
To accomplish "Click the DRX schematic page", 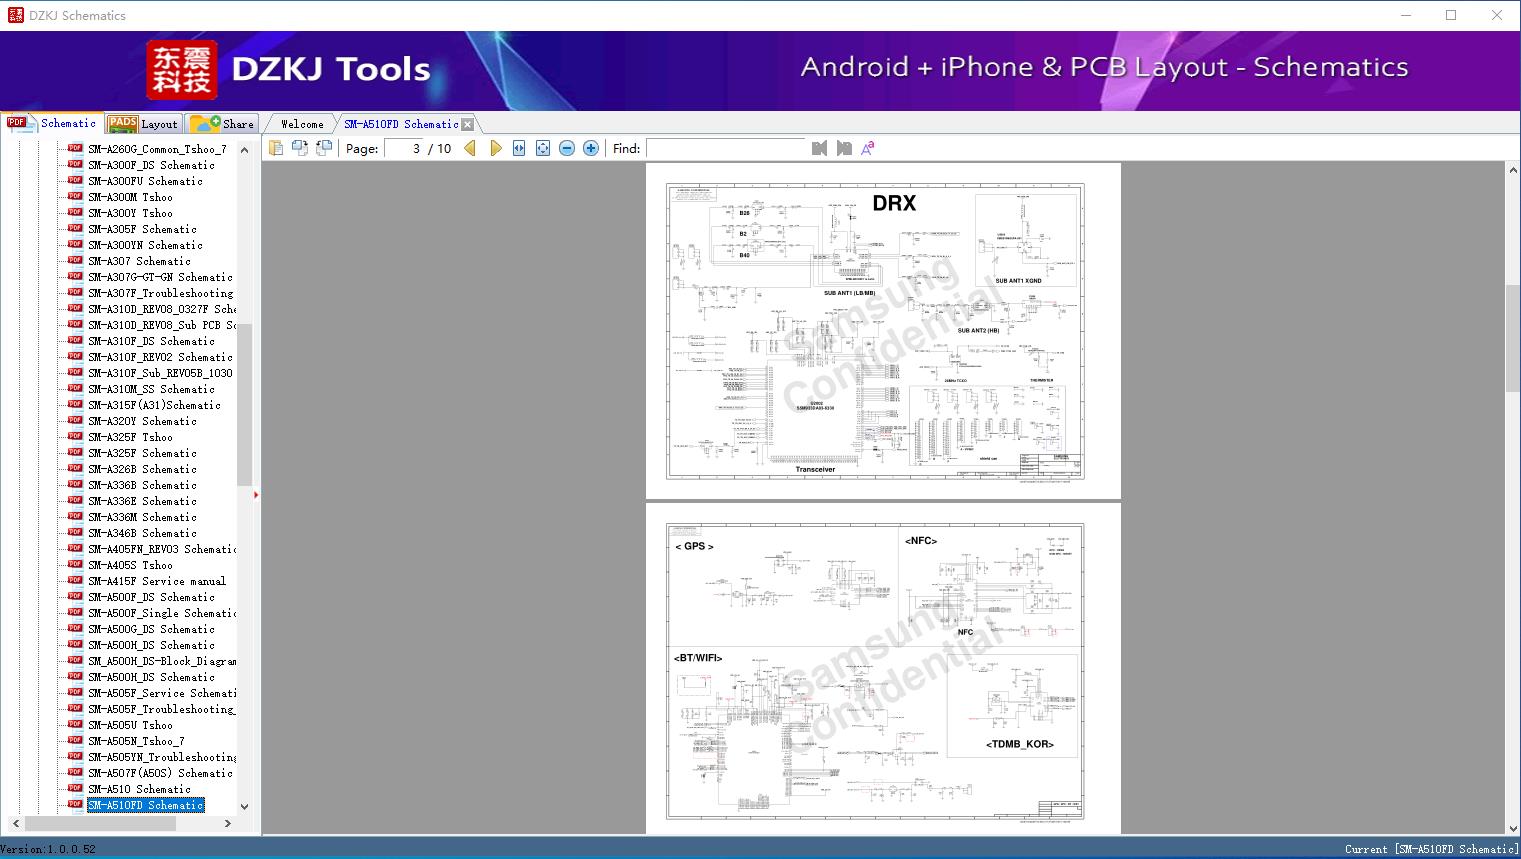I will [x=883, y=331].
